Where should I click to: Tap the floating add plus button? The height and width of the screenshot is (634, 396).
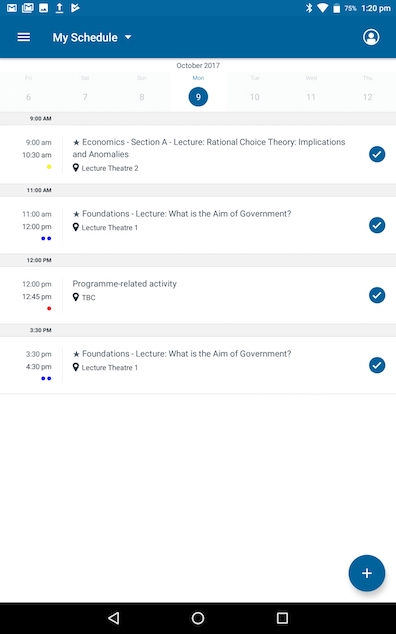pyautogui.click(x=367, y=573)
